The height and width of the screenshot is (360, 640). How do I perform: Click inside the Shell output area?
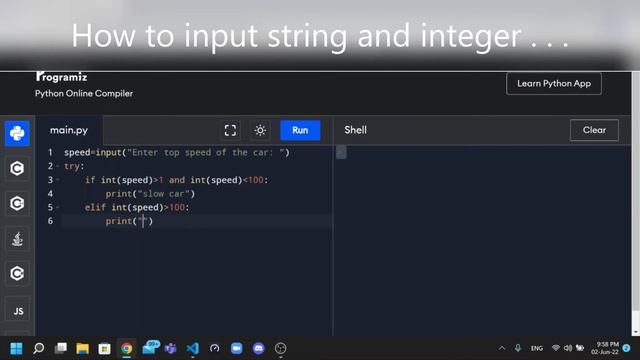482,241
